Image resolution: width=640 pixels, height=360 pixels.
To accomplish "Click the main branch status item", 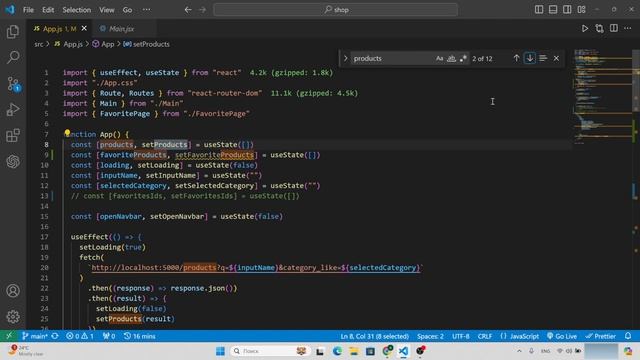I will [35, 336].
